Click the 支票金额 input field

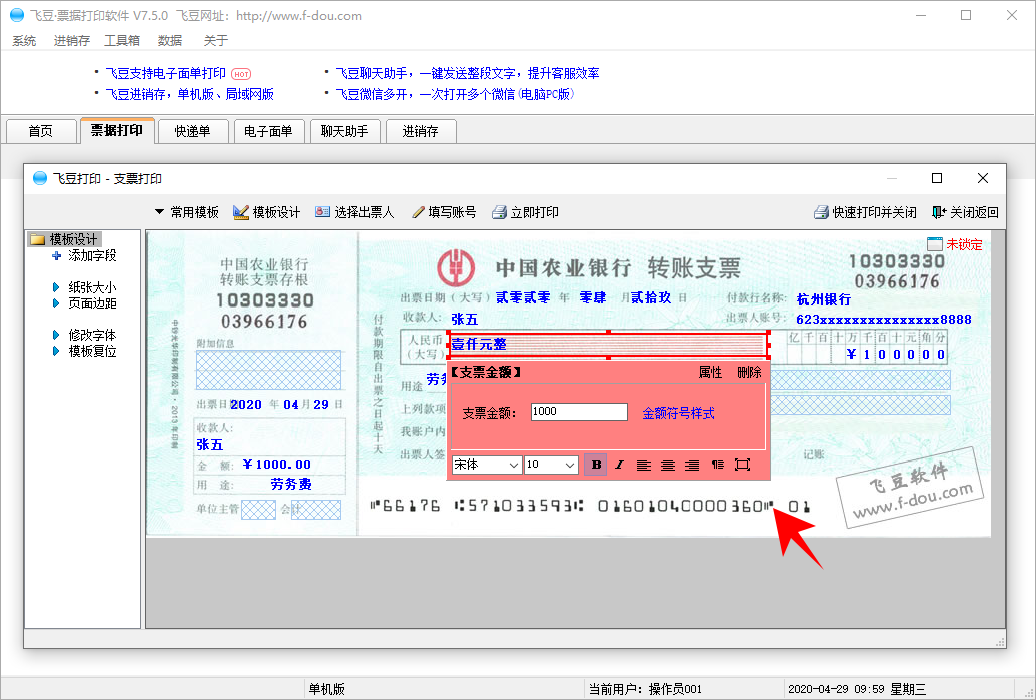579,412
